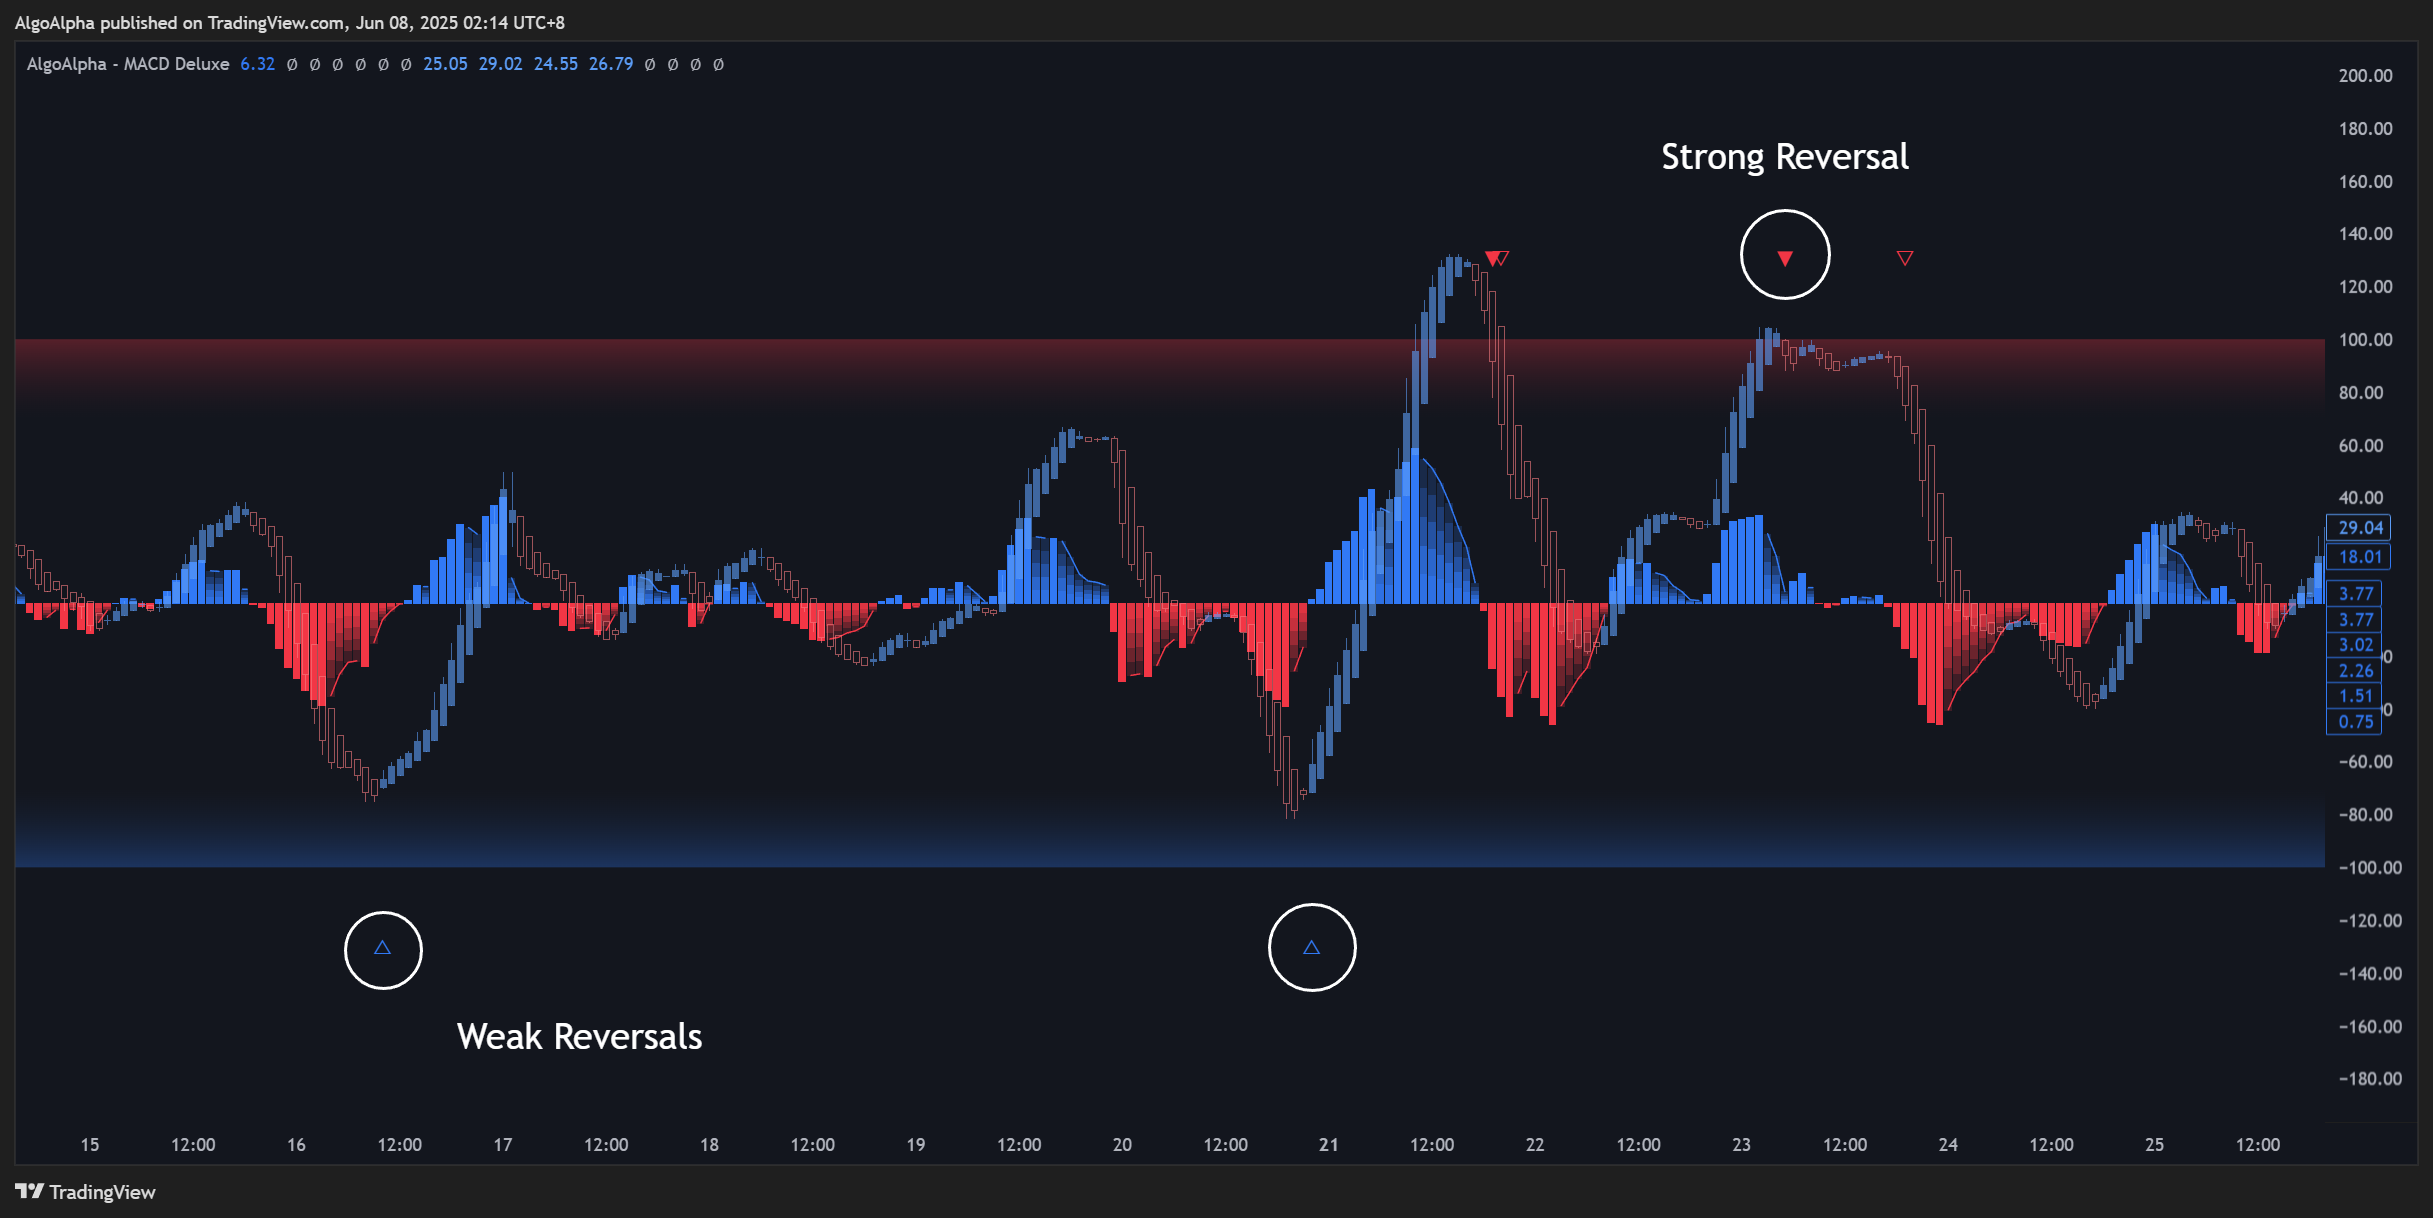
Task: Click the blue up-triangle signal after date 16
Action: point(382,947)
